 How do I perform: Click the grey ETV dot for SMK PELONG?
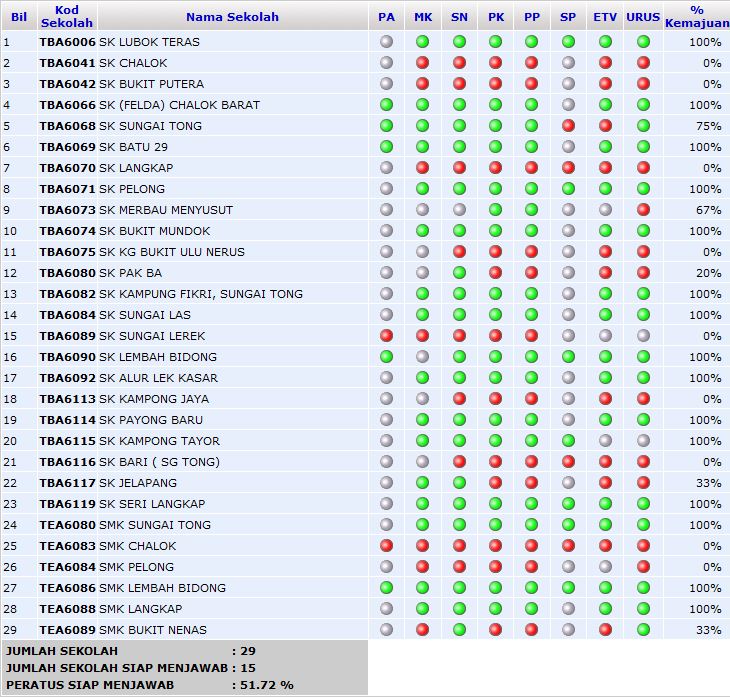(x=605, y=567)
